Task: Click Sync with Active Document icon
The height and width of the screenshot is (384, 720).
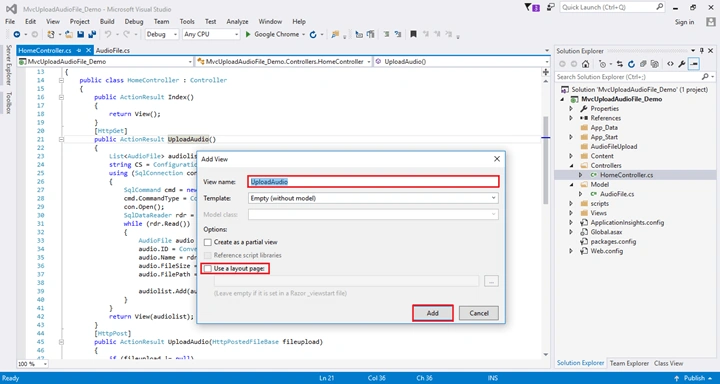Action: click(x=620, y=64)
